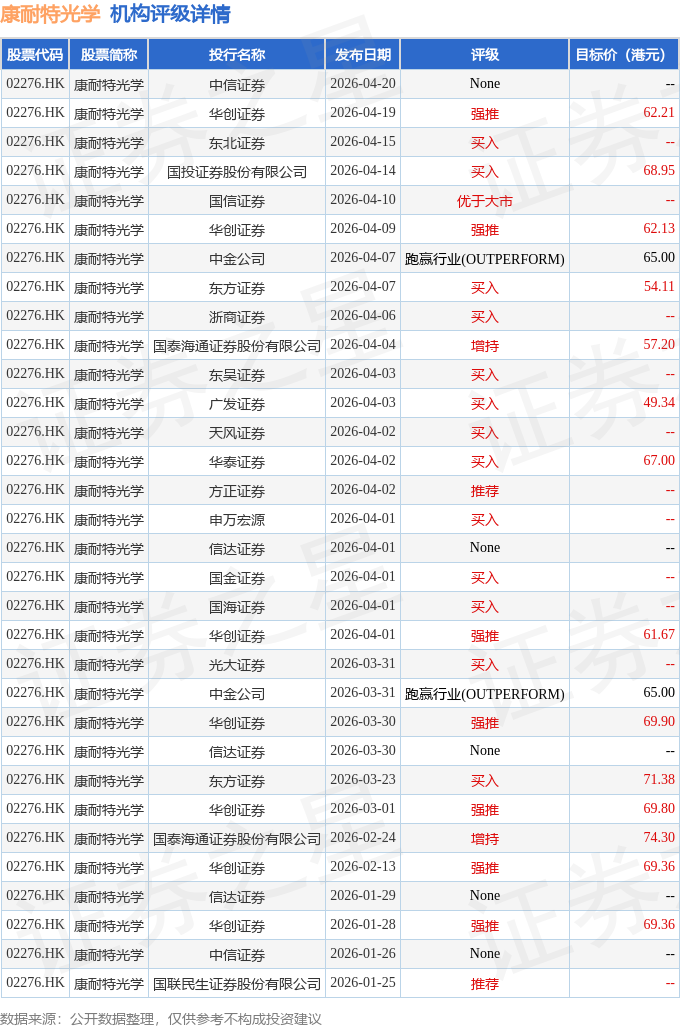Select 中信证券 in the 2026-04-20 row
This screenshot has height=1028, width=680.
(237, 85)
